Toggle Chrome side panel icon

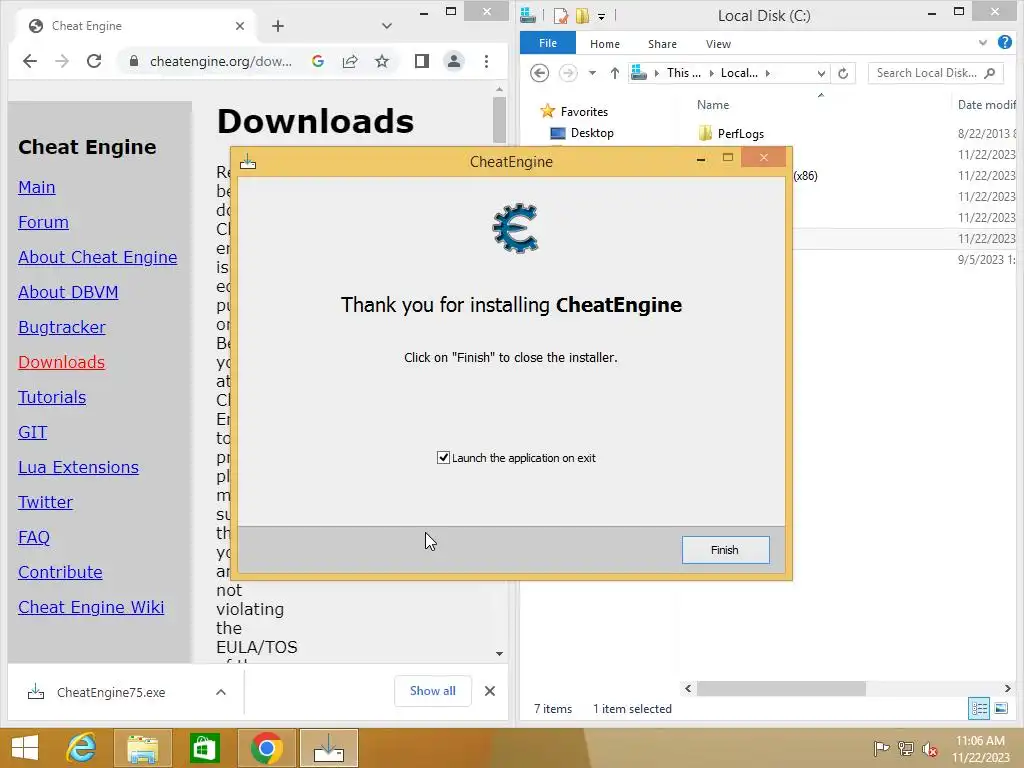[422, 61]
